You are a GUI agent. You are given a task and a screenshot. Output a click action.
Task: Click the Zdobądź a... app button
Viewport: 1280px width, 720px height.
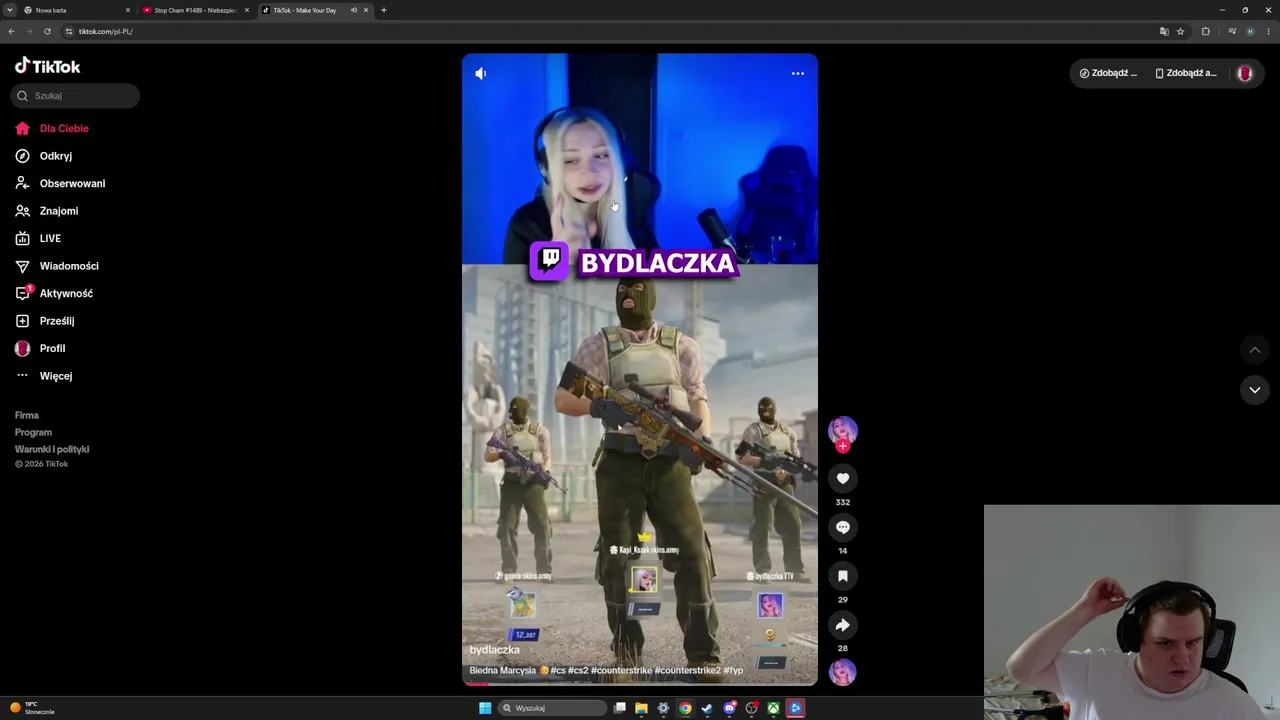1186,73
